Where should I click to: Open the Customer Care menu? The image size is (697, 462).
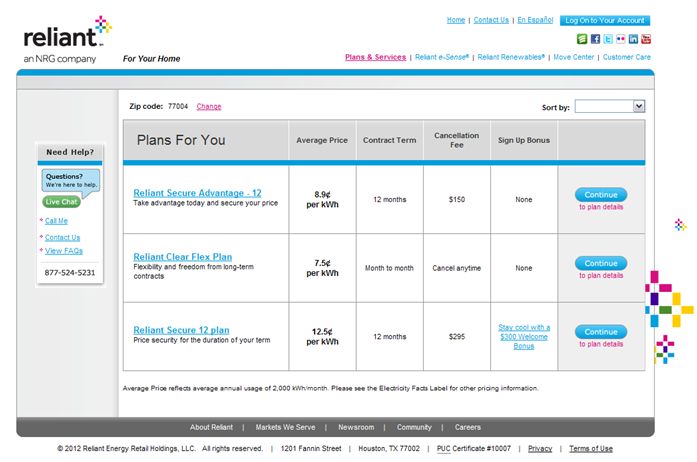[x=627, y=57]
